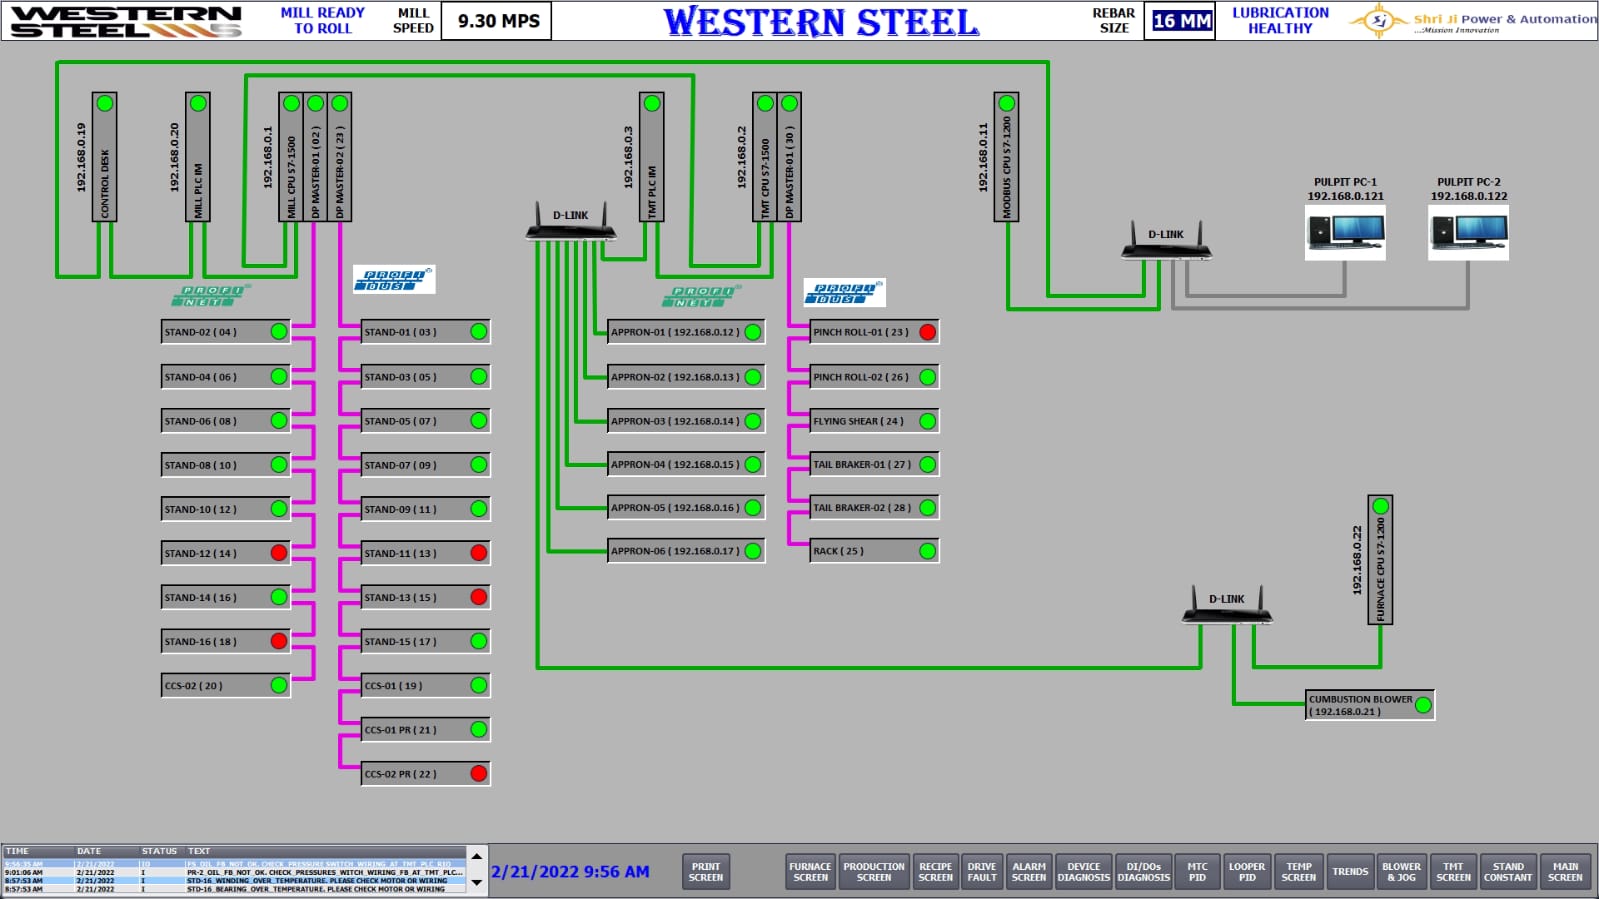The width and height of the screenshot is (1599, 899).
Task: Click the Pulpit PC-2 computer icon
Action: pyautogui.click(x=1468, y=232)
